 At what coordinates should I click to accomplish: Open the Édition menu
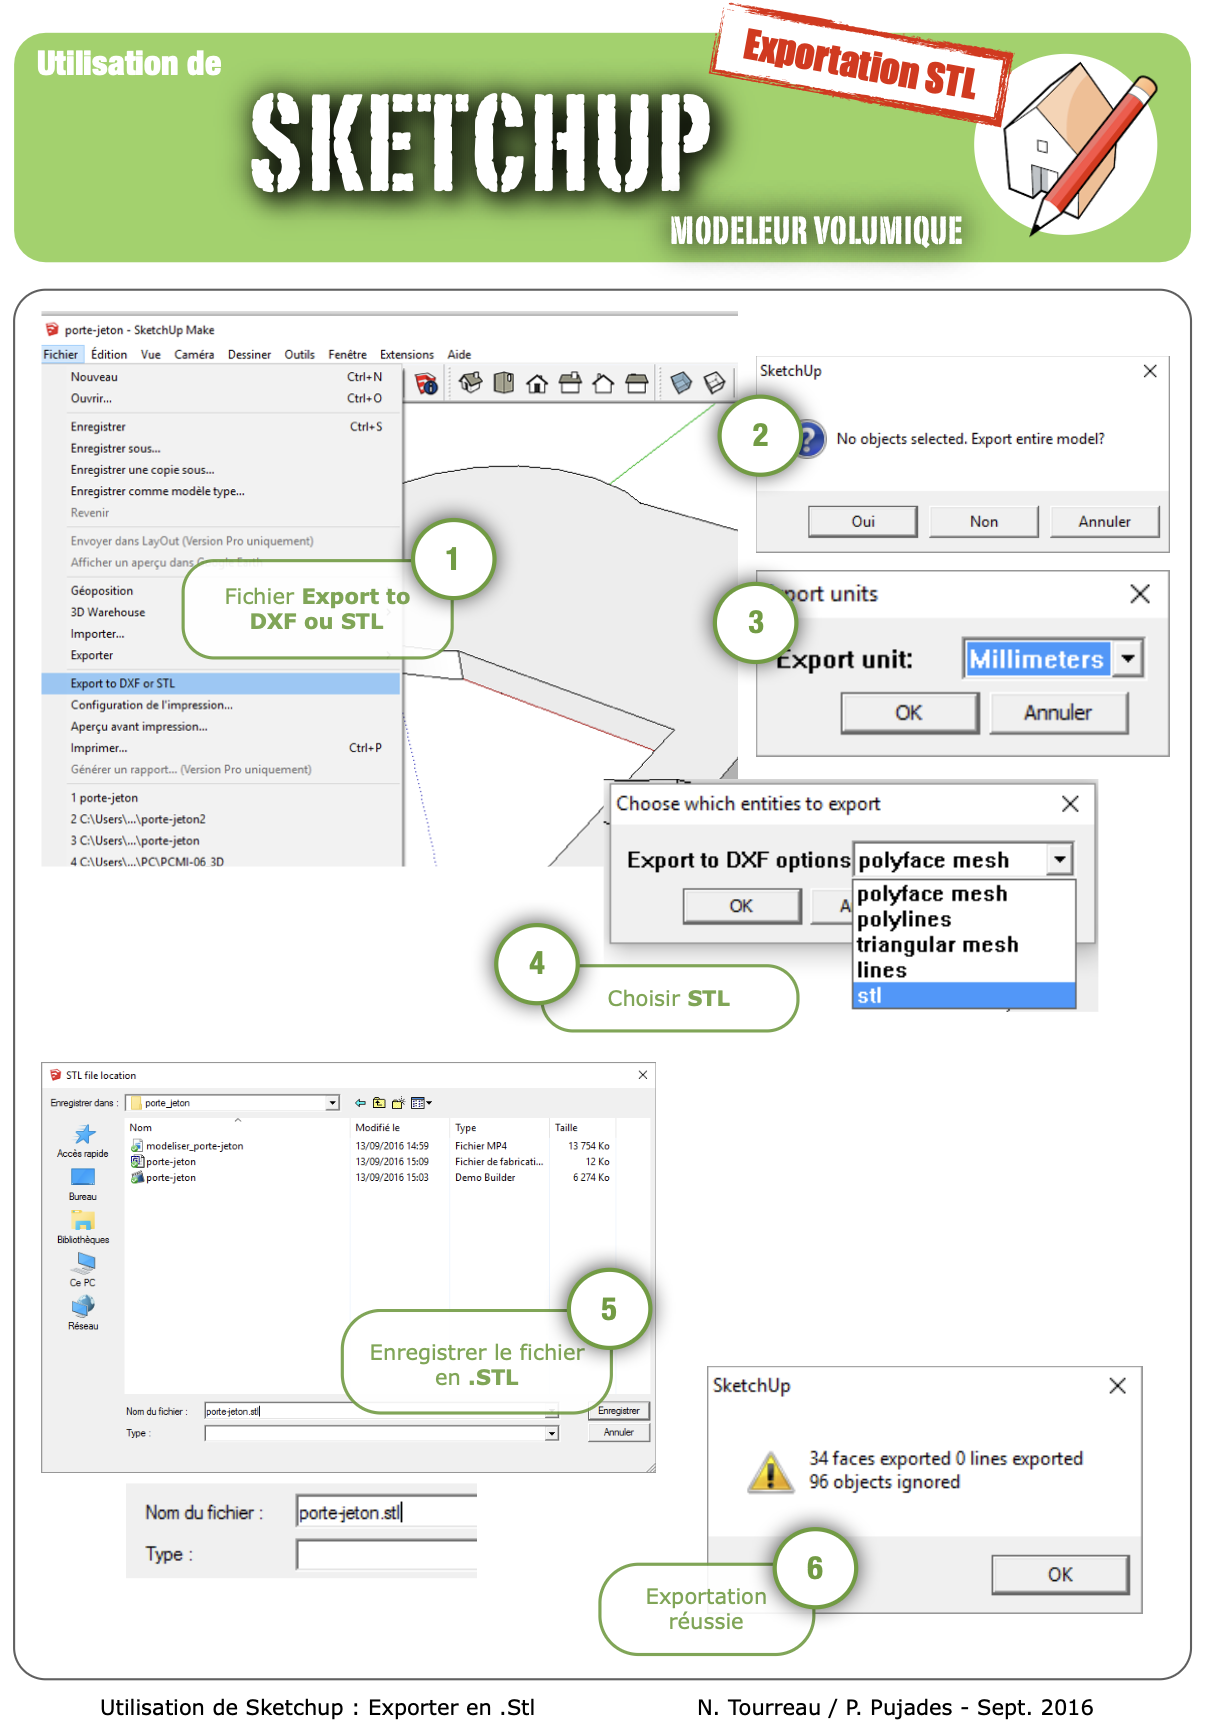[x=109, y=355]
